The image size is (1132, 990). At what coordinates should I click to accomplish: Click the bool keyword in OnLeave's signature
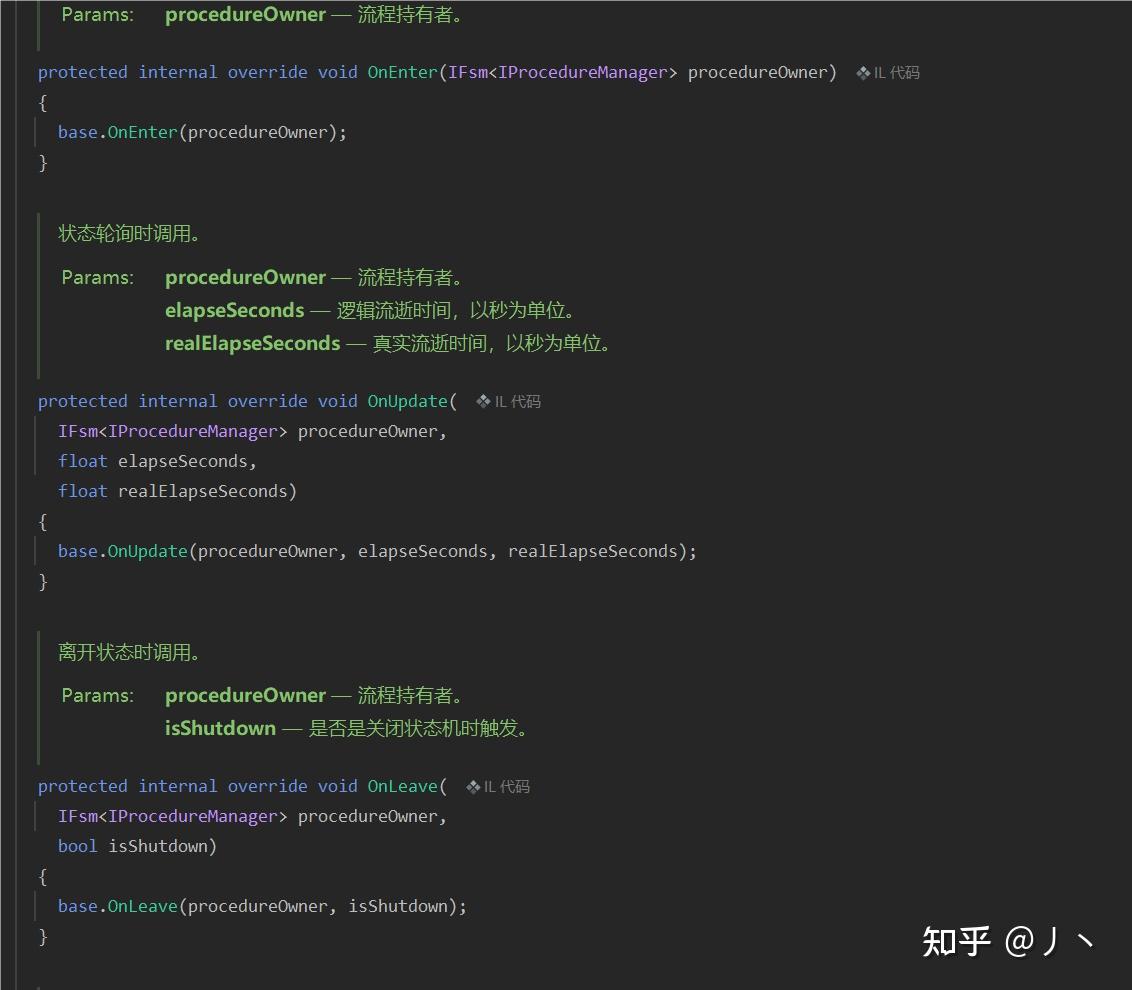point(77,846)
